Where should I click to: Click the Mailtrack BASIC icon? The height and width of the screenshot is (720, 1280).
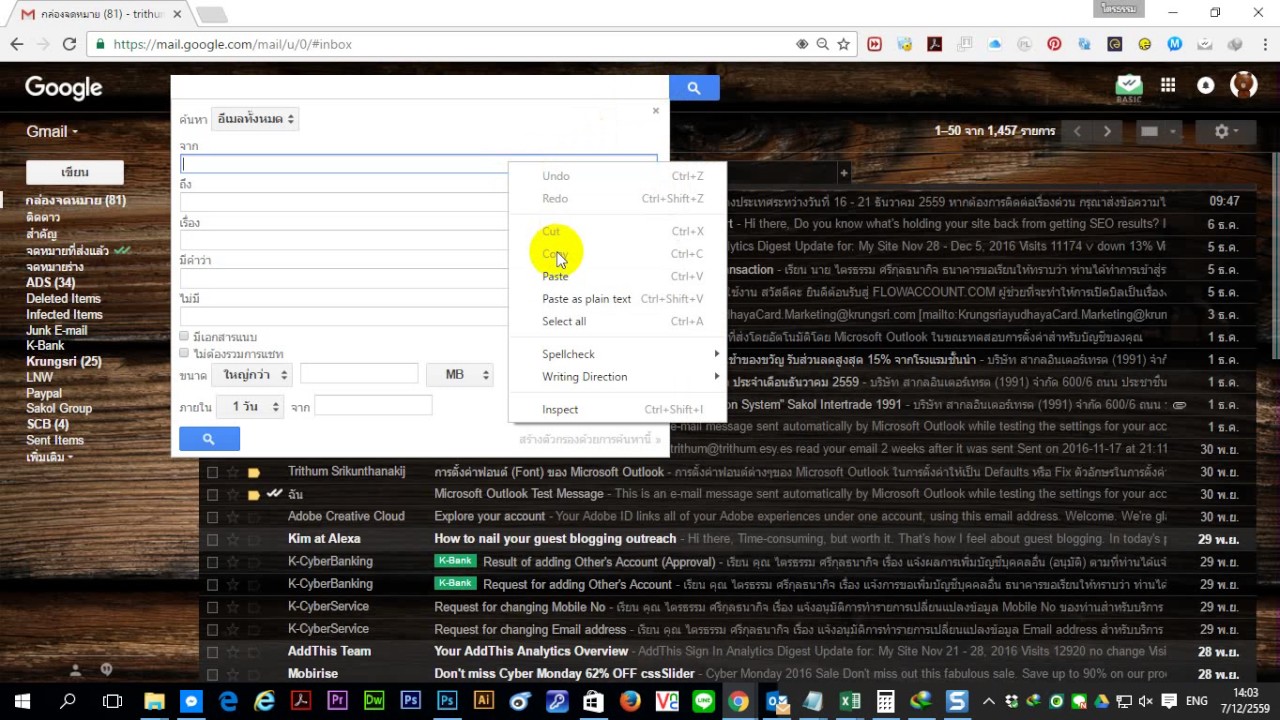coord(1129,88)
